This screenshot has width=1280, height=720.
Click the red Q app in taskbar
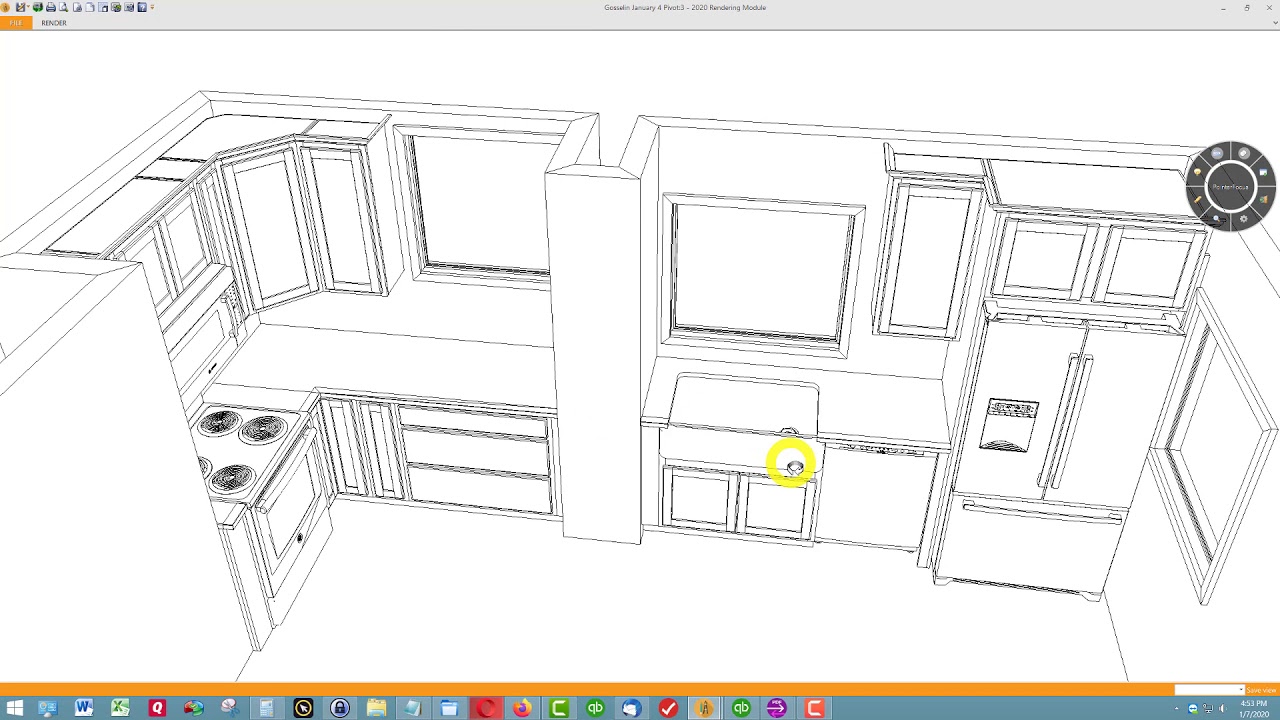pyautogui.click(x=157, y=708)
